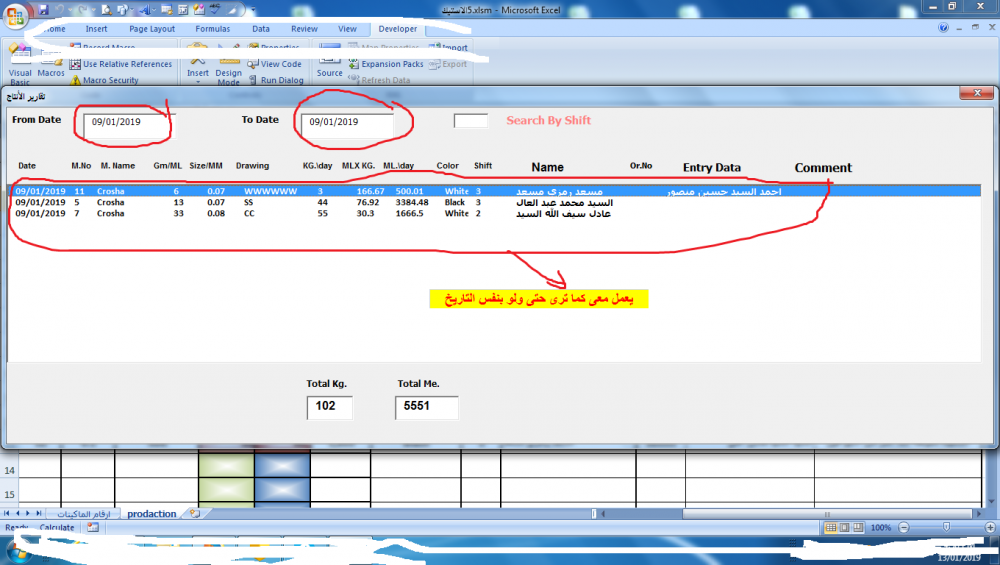Click View Code button

point(274,64)
